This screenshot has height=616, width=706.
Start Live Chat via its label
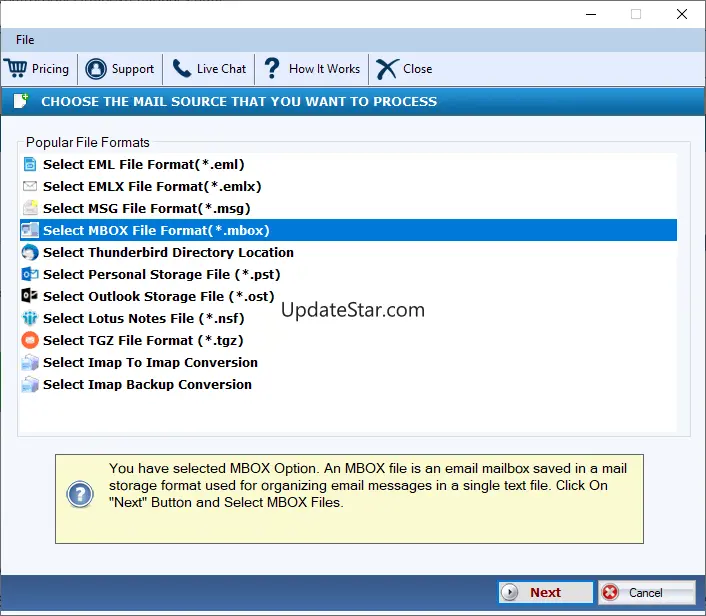(221, 69)
